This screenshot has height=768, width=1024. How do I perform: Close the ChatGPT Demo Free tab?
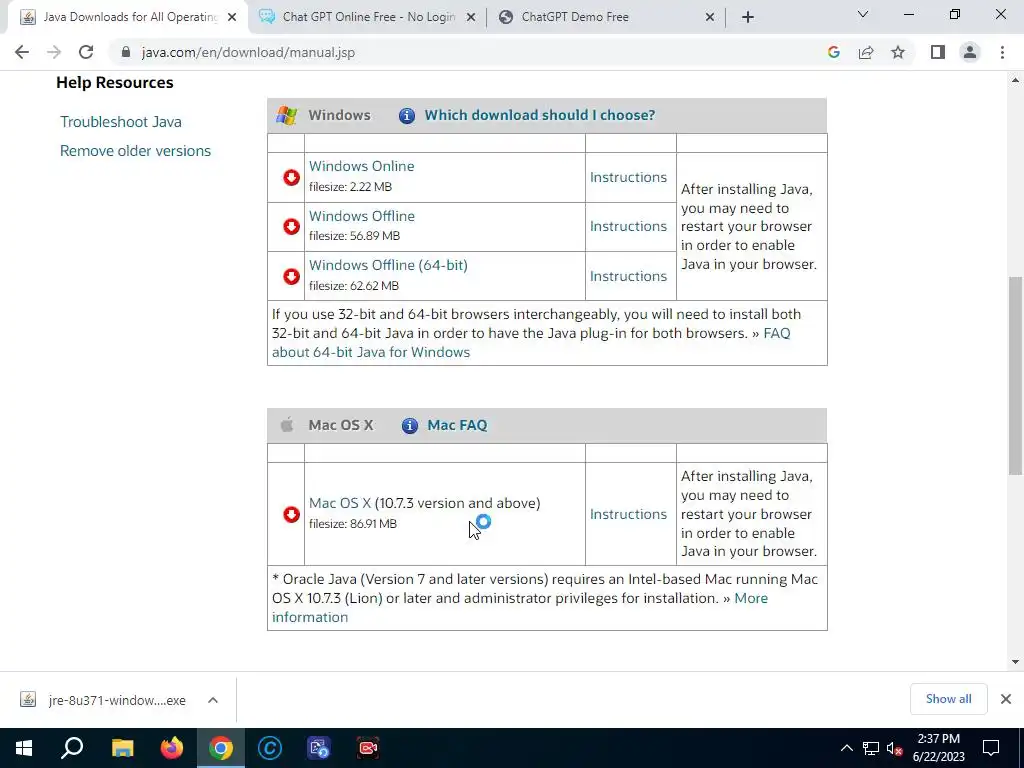pyautogui.click(x=710, y=18)
